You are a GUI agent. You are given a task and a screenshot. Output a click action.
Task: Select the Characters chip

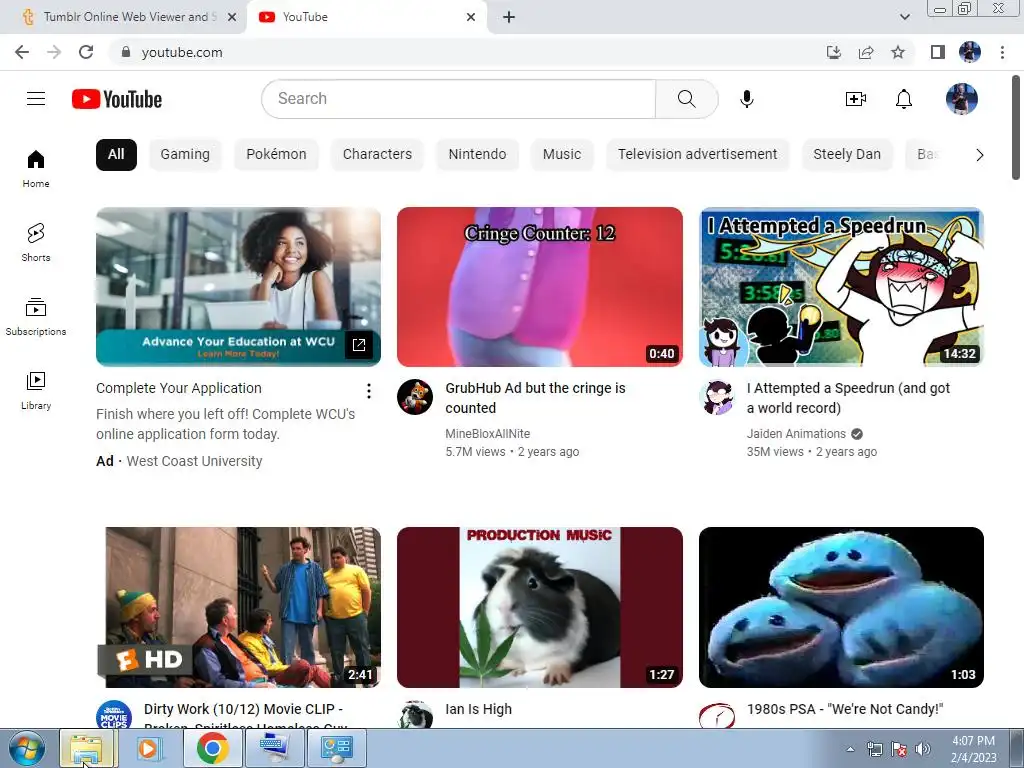point(377,155)
